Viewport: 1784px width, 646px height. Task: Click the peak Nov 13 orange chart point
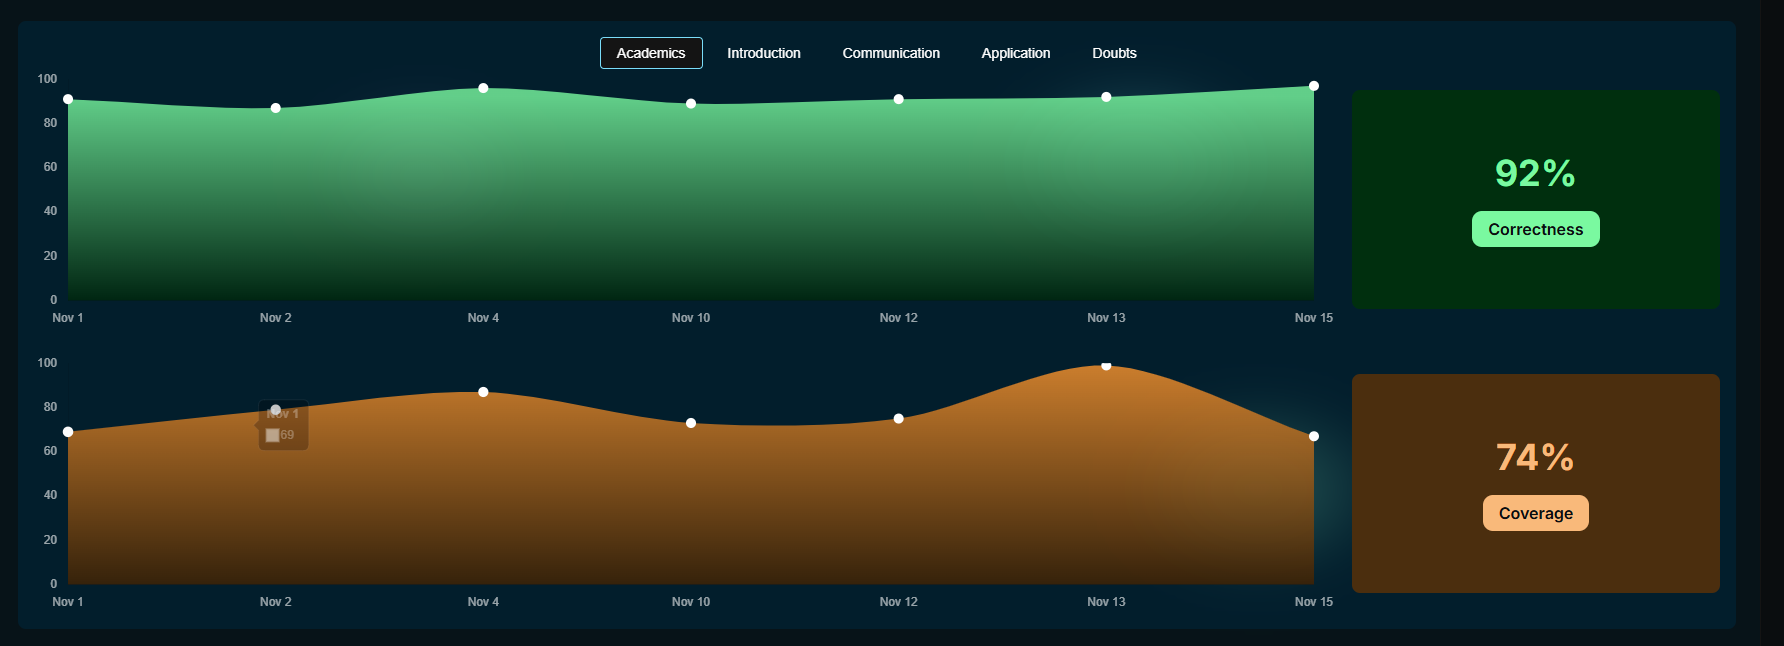(1106, 366)
